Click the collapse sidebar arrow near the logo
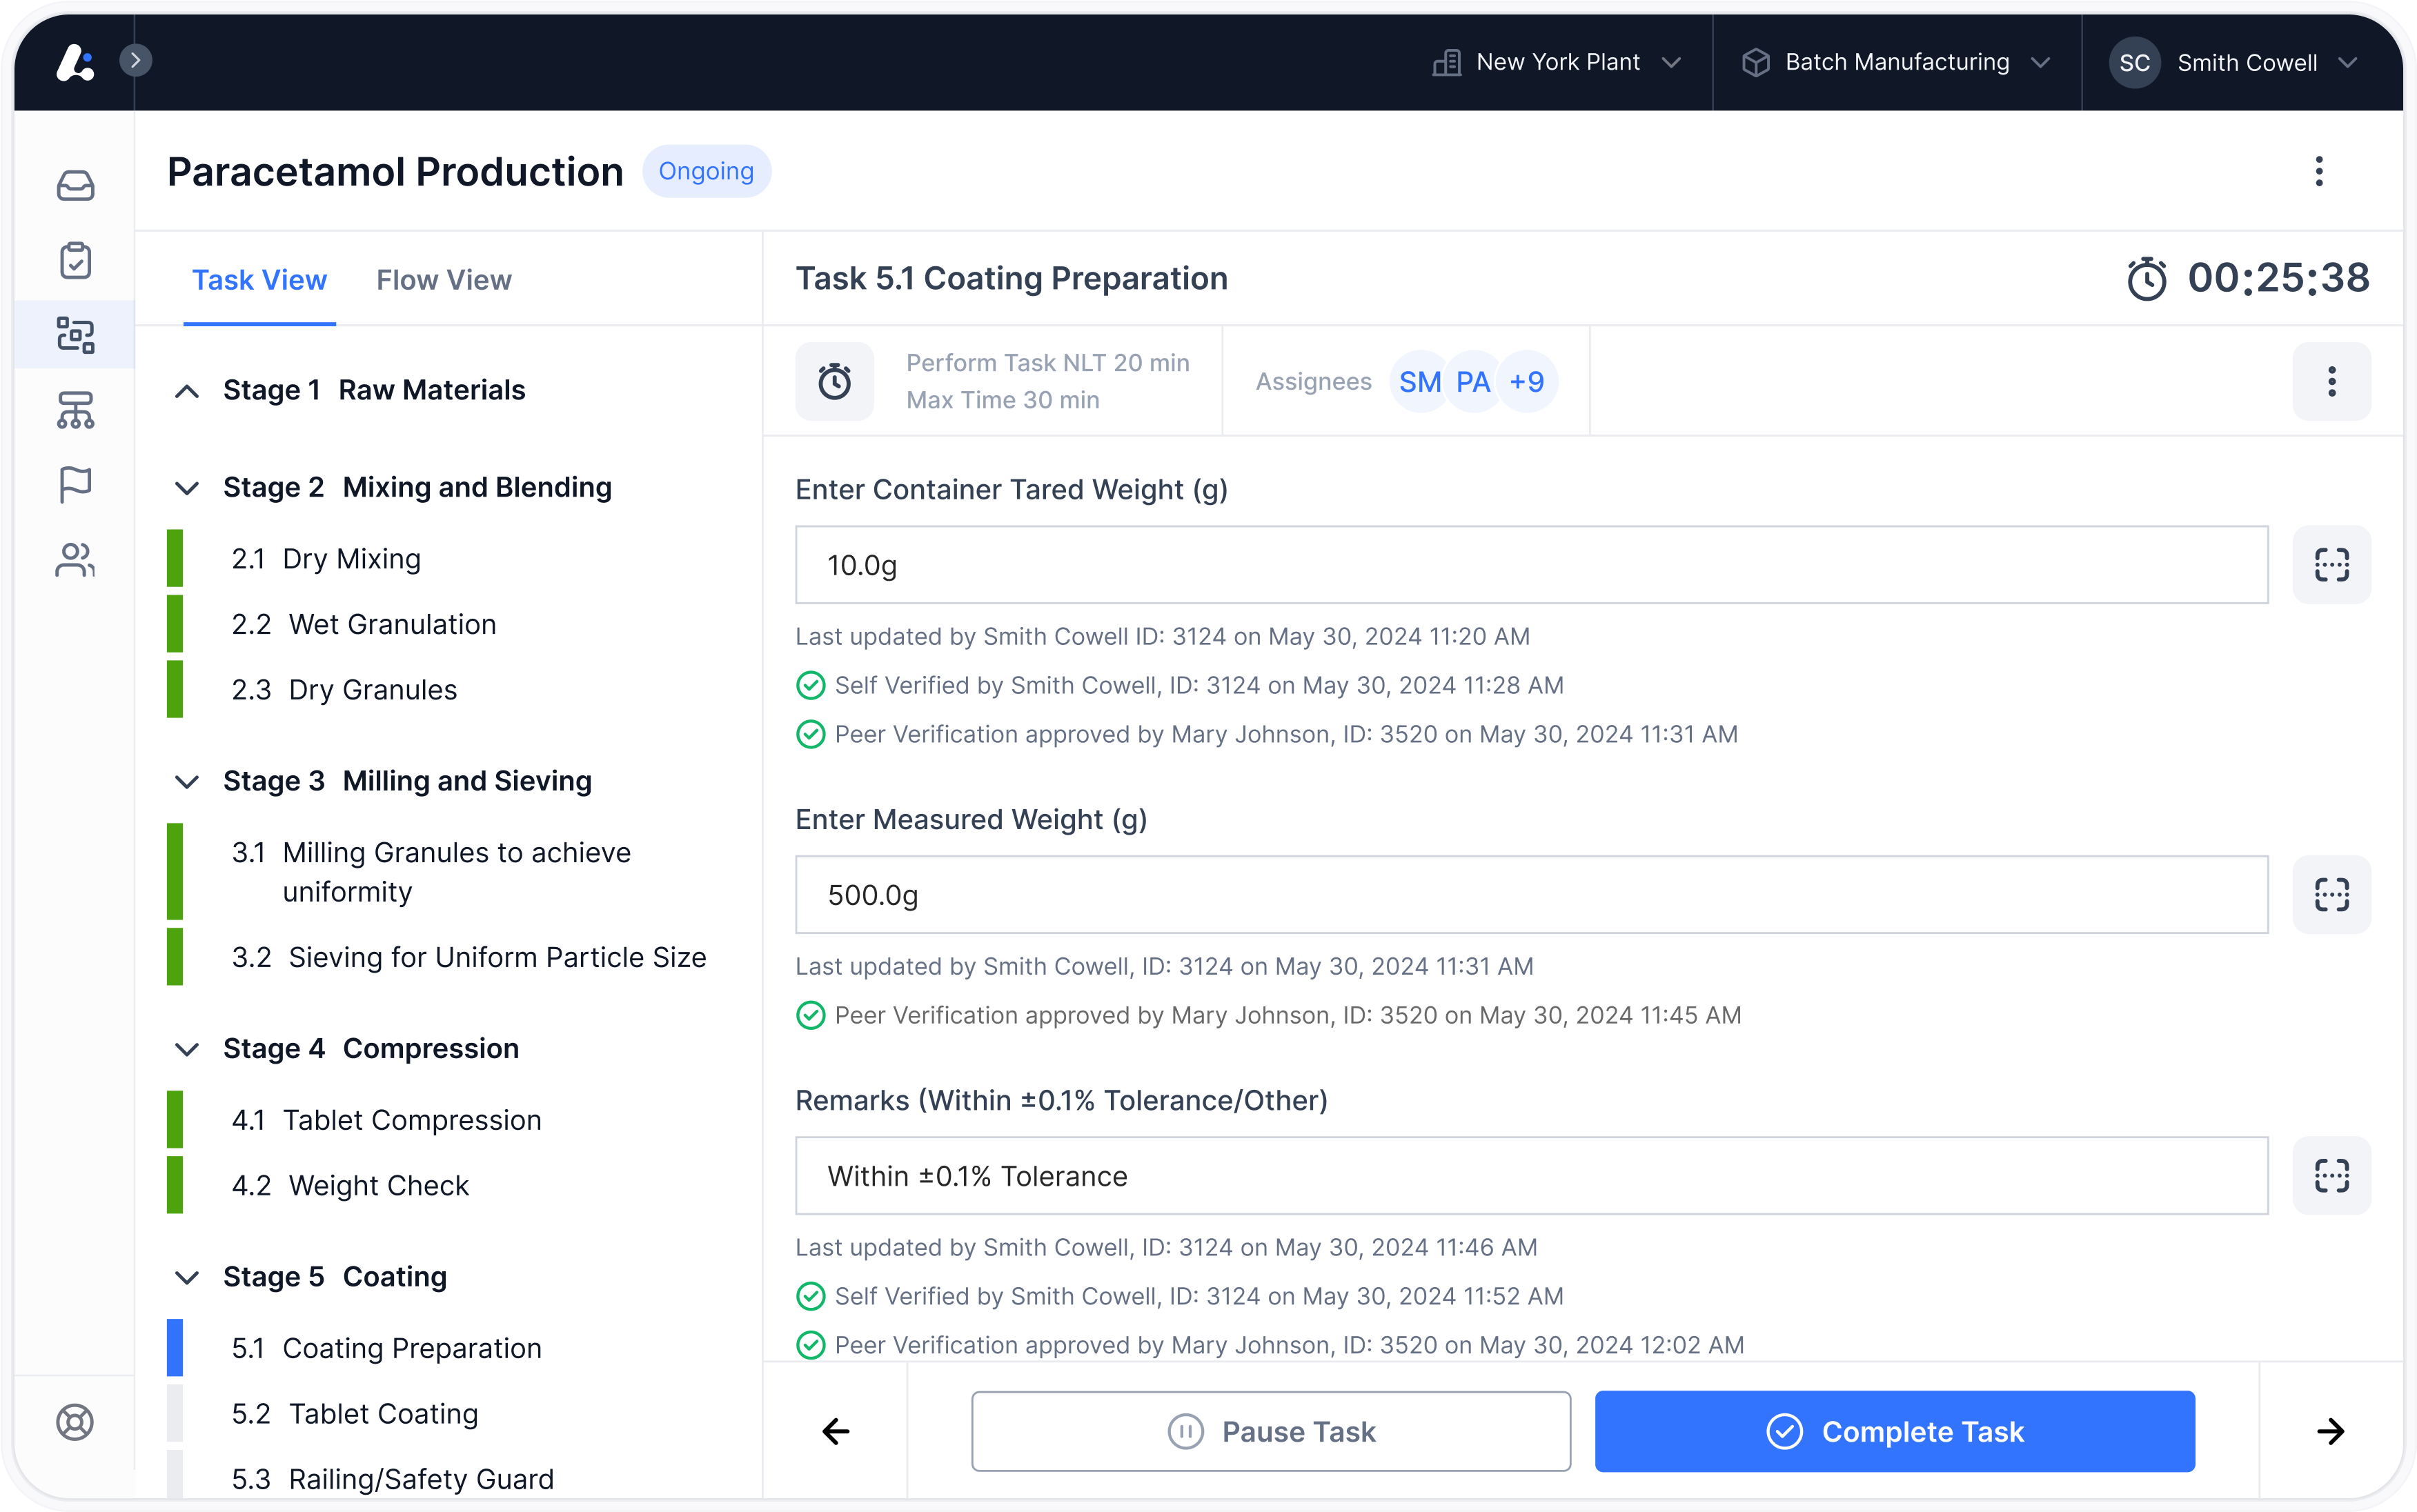Screen dimensions: 2417x1512 tap(136, 60)
